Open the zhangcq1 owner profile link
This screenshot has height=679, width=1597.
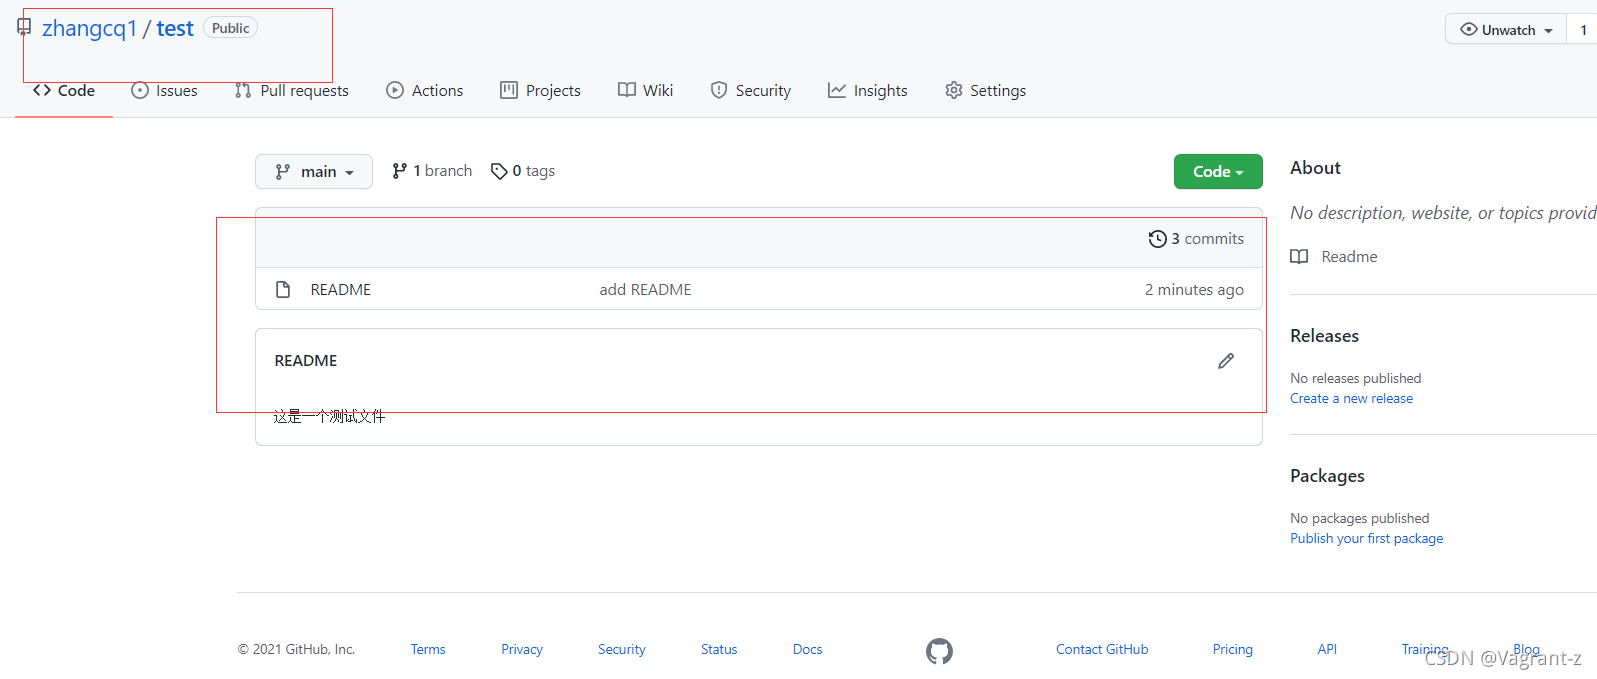89,29
